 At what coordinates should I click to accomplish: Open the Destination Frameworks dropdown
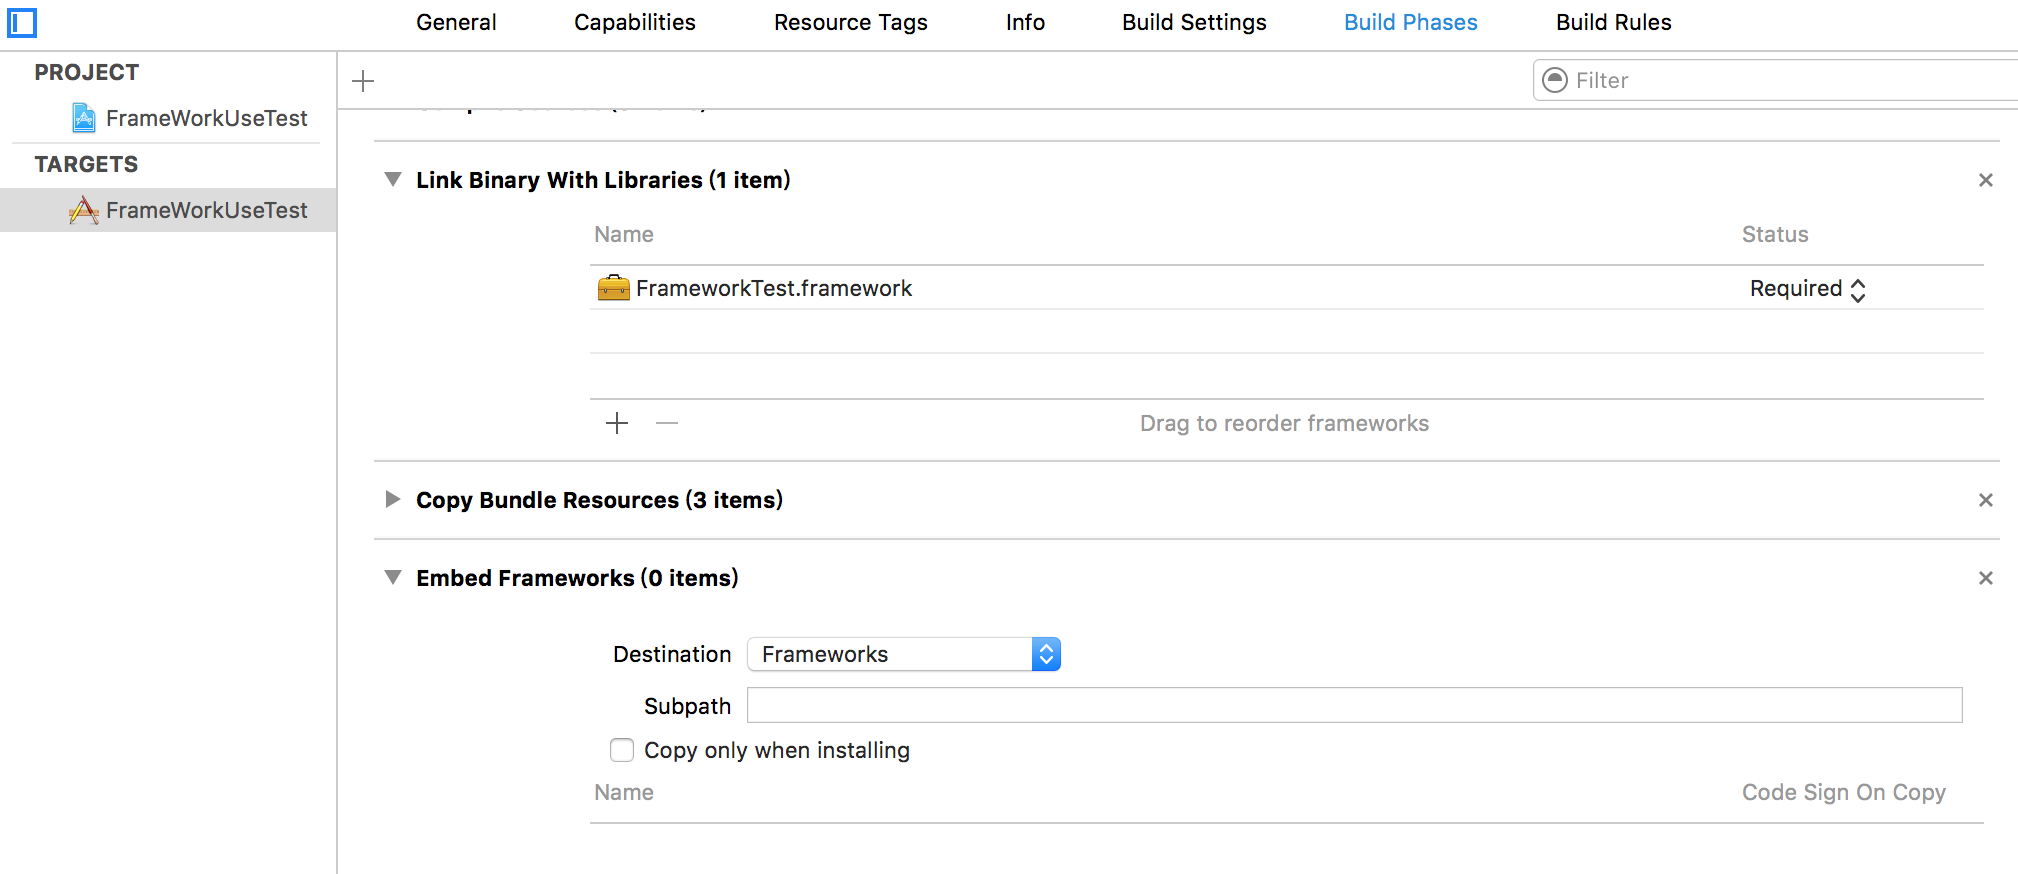coord(903,654)
